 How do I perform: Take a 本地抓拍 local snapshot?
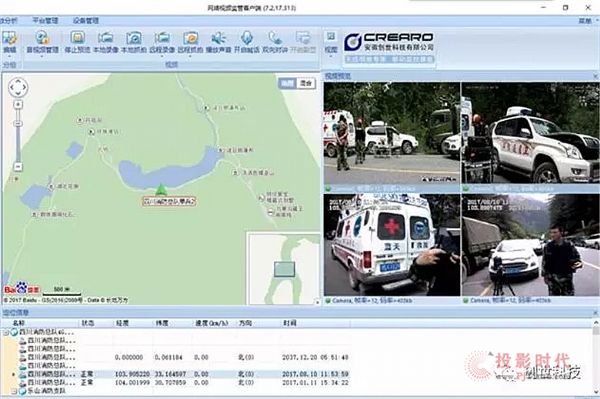tap(134, 42)
